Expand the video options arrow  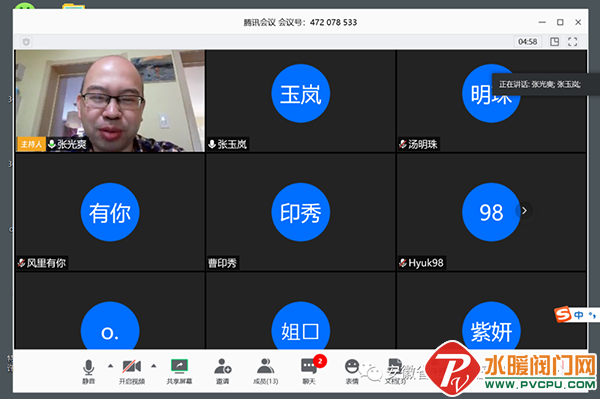[x=154, y=366]
